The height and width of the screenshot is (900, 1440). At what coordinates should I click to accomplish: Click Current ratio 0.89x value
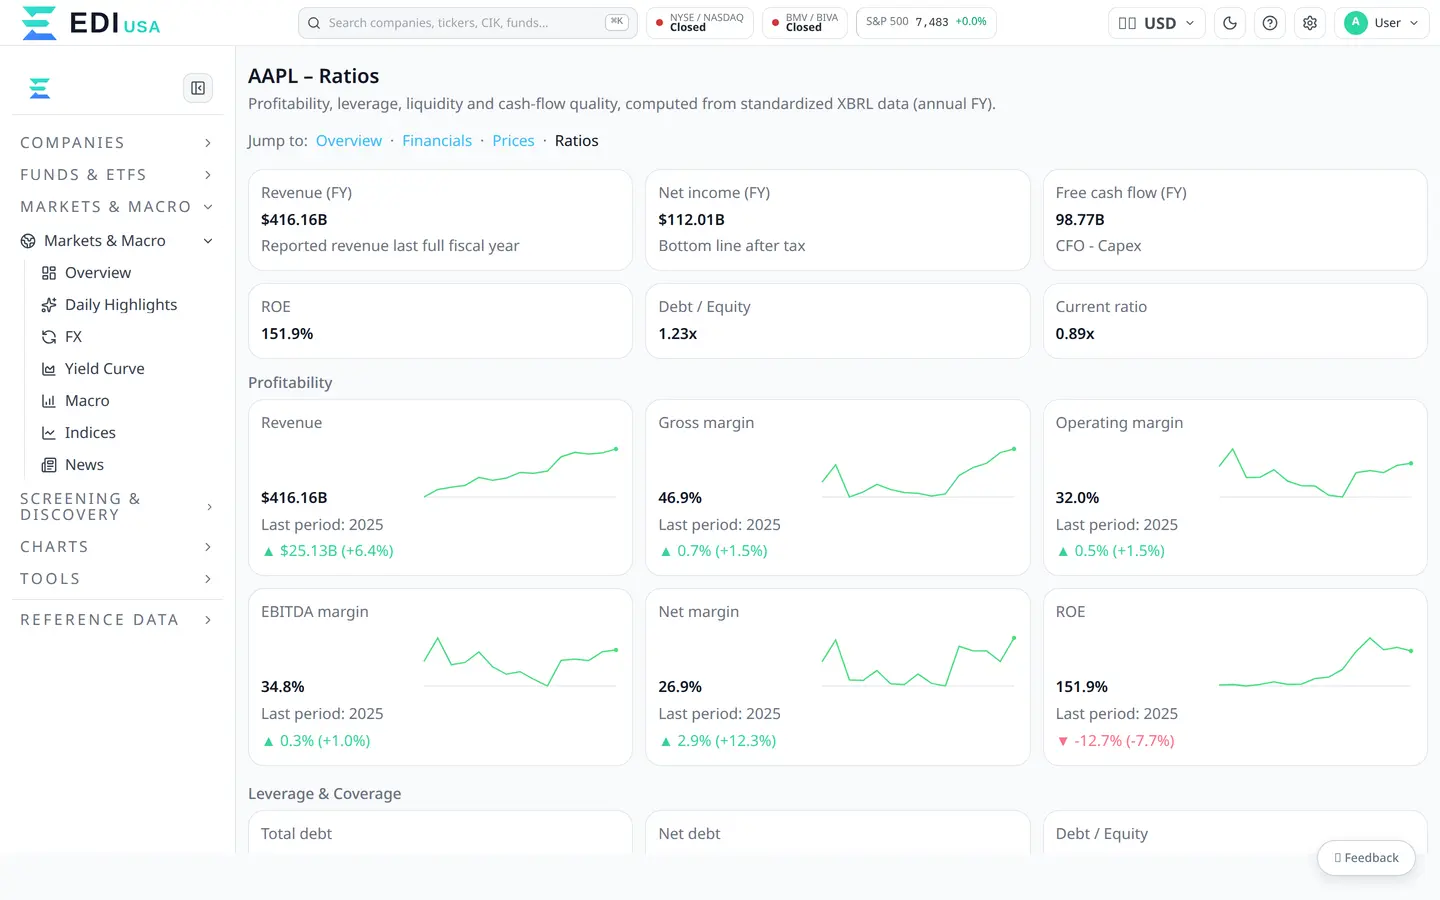(x=1075, y=334)
